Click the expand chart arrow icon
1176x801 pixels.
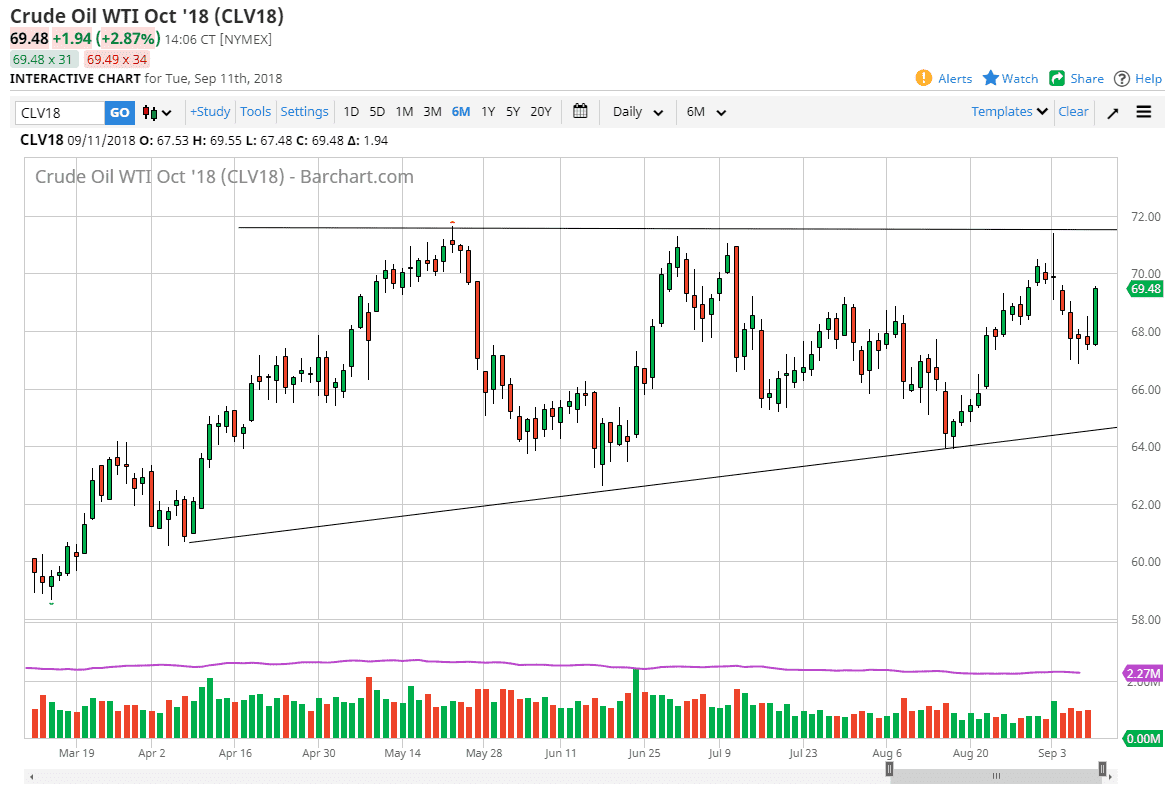[1112, 112]
